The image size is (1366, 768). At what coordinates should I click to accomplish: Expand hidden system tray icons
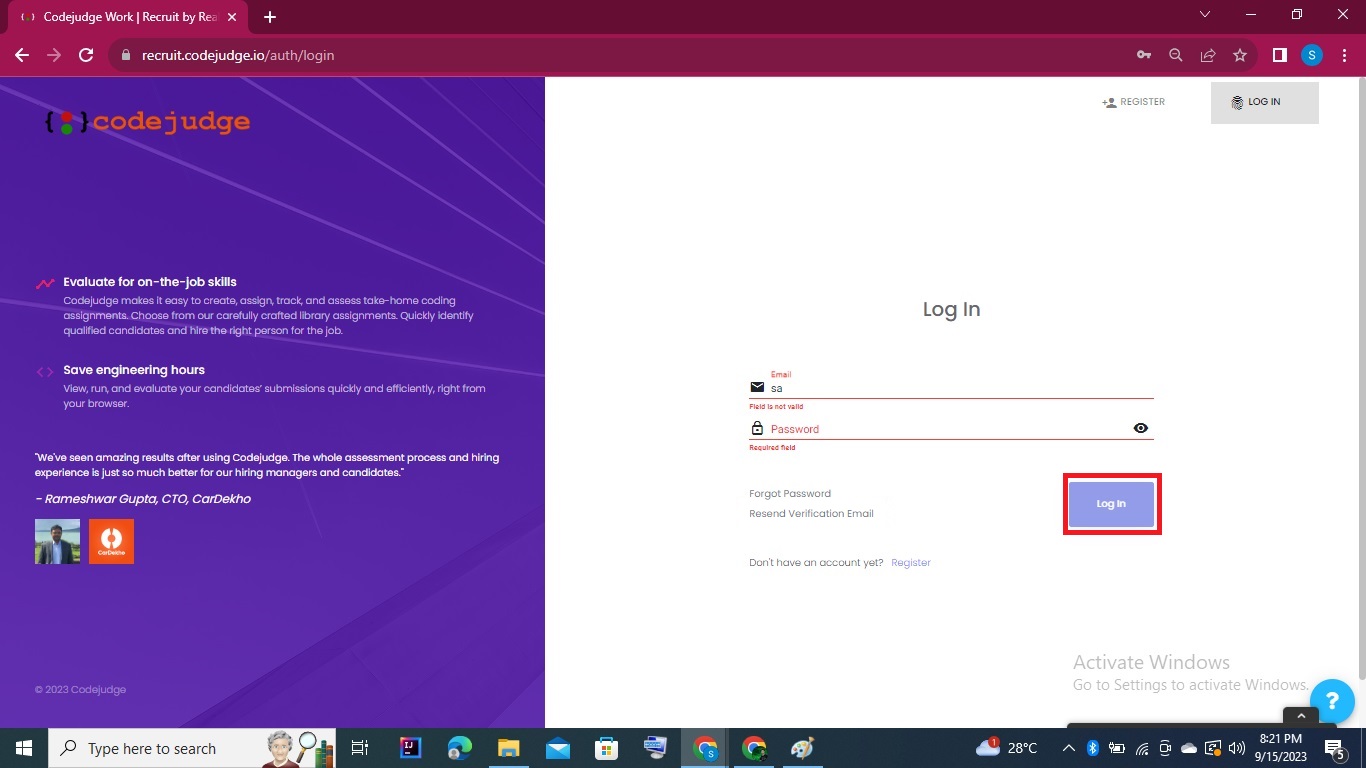[x=1068, y=748]
